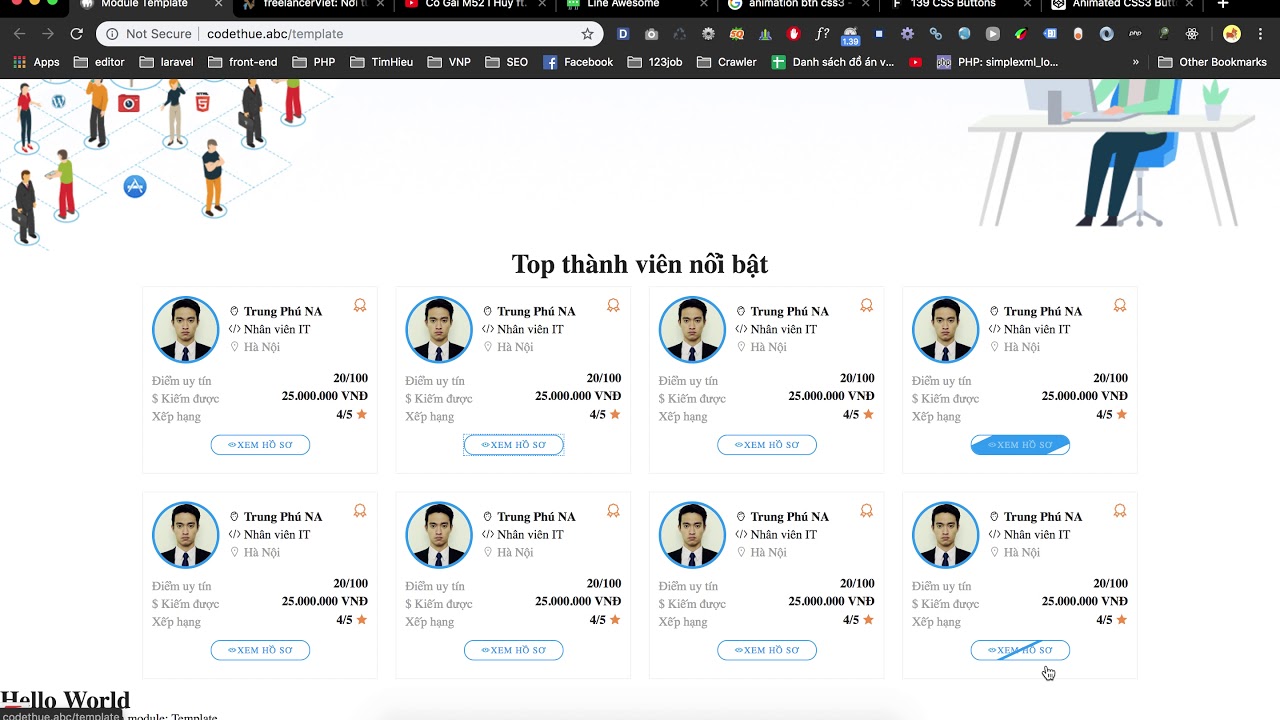Viewport: 1280px width, 720px height.
Task: Open the blue globe extension icon
Action: [x=964, y=34]
